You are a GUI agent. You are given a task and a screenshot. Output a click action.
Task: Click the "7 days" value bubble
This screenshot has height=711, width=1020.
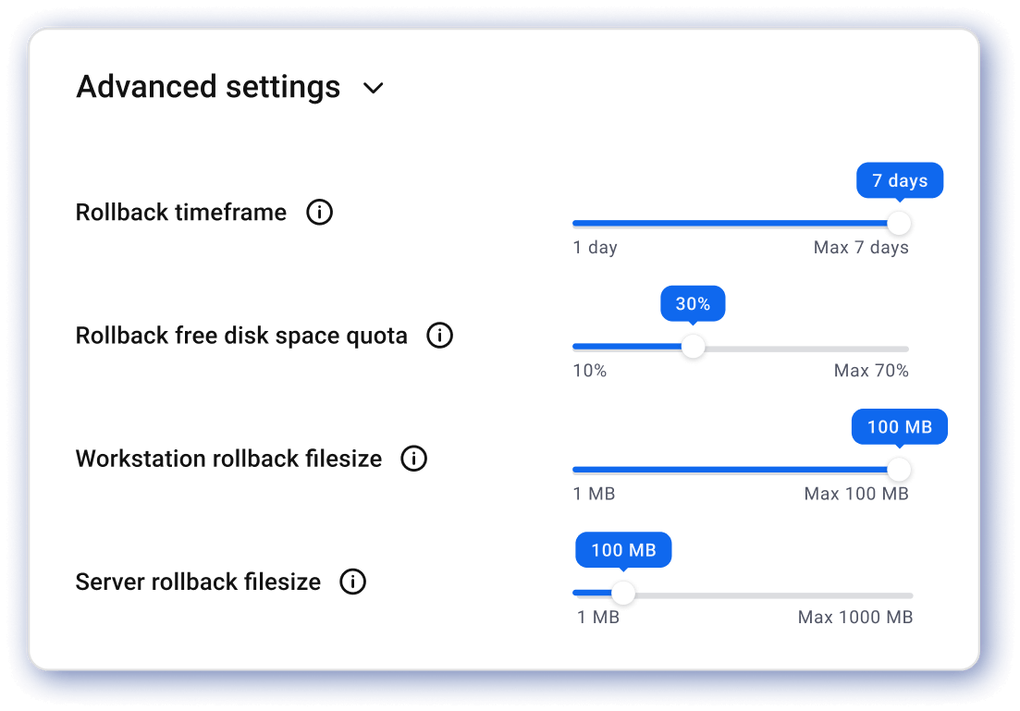[x=900, y=181]
